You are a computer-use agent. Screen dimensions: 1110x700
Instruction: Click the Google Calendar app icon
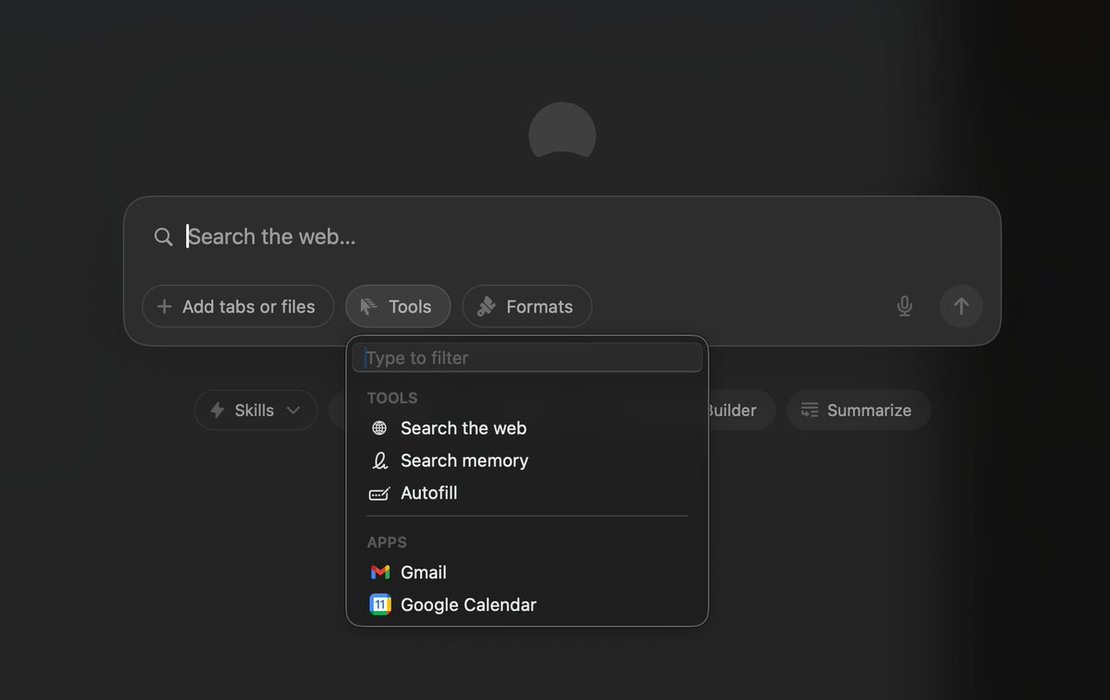[380, 605]
